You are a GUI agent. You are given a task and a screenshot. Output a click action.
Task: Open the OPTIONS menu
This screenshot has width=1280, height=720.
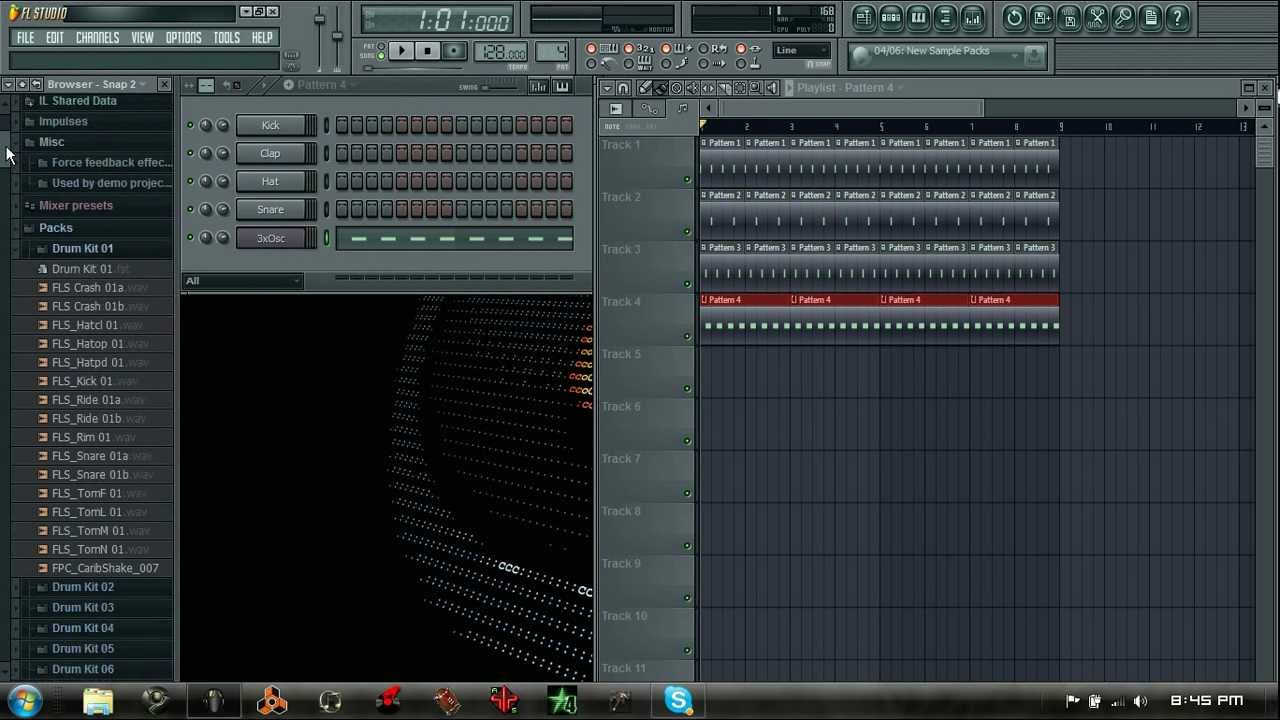183,38
